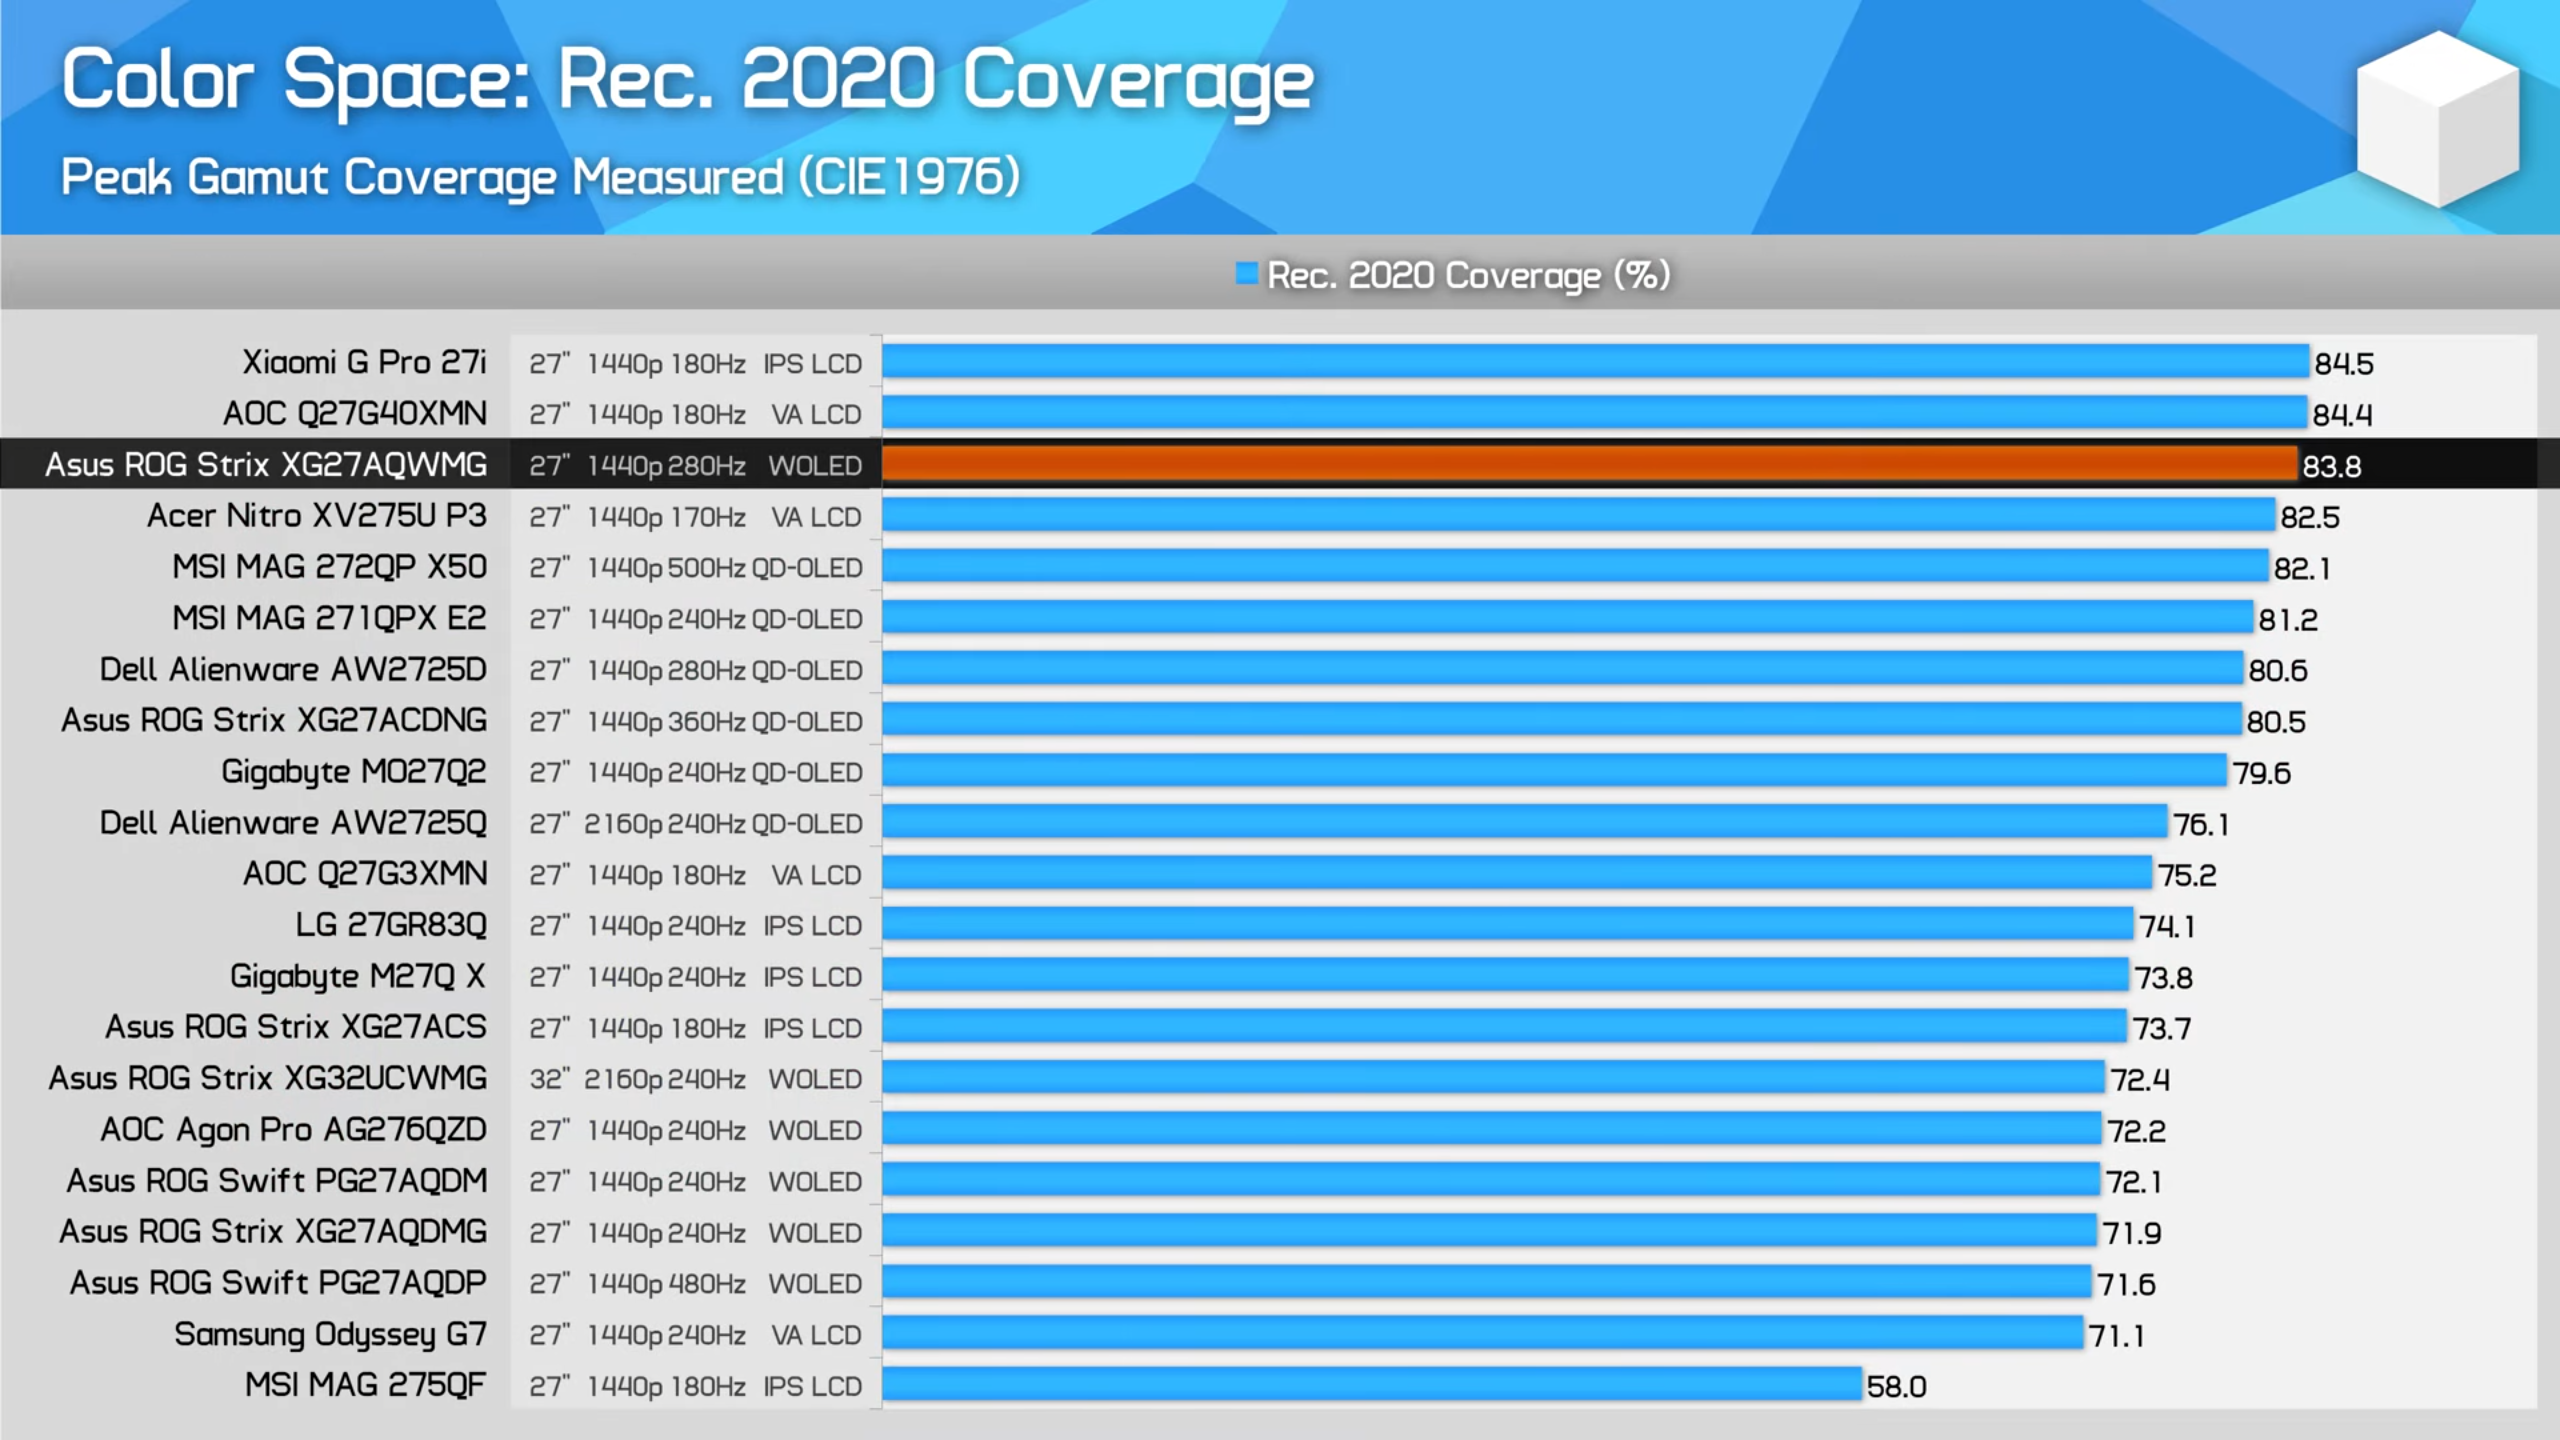
Task: Click the 71.6 value for PG27AQDP
Action: [x=2126, y=1285]
